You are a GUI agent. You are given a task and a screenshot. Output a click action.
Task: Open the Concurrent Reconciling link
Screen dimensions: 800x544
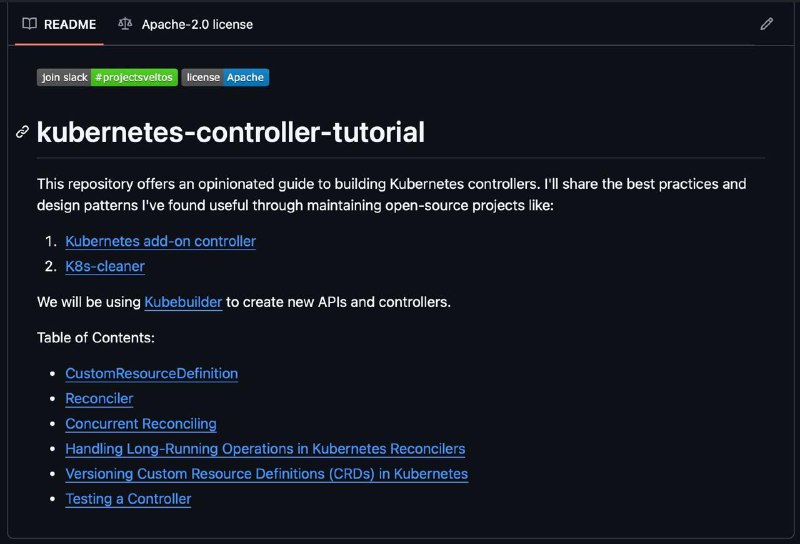click(141, 424)
